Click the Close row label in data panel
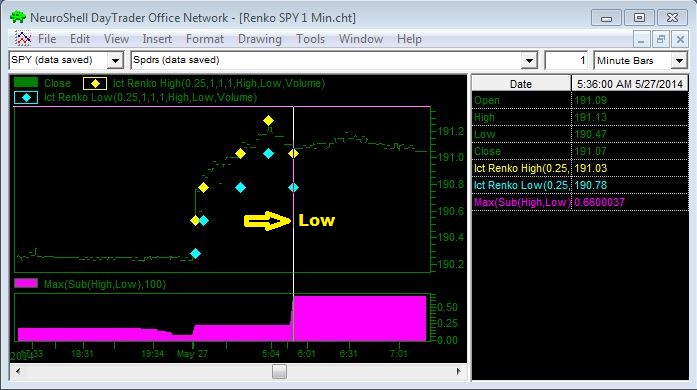This screenshot has width=697, height=390. pos(487,151)
